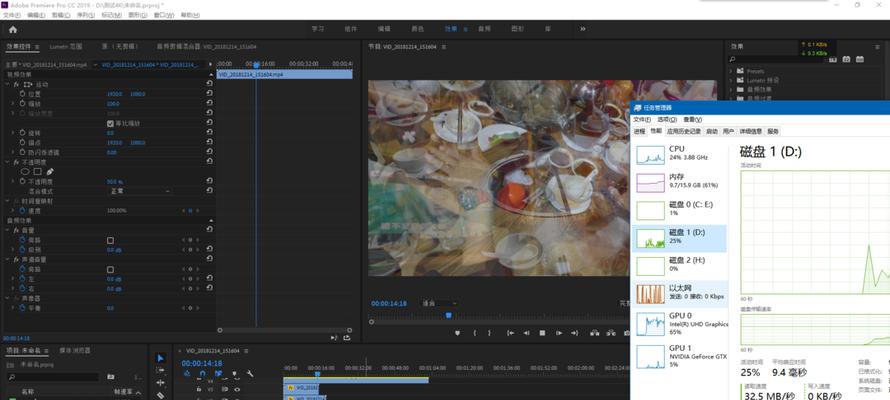Open 媒体浏览器 panel tab
Viewport: 890px width, 400px height.
tap(74, 350)
